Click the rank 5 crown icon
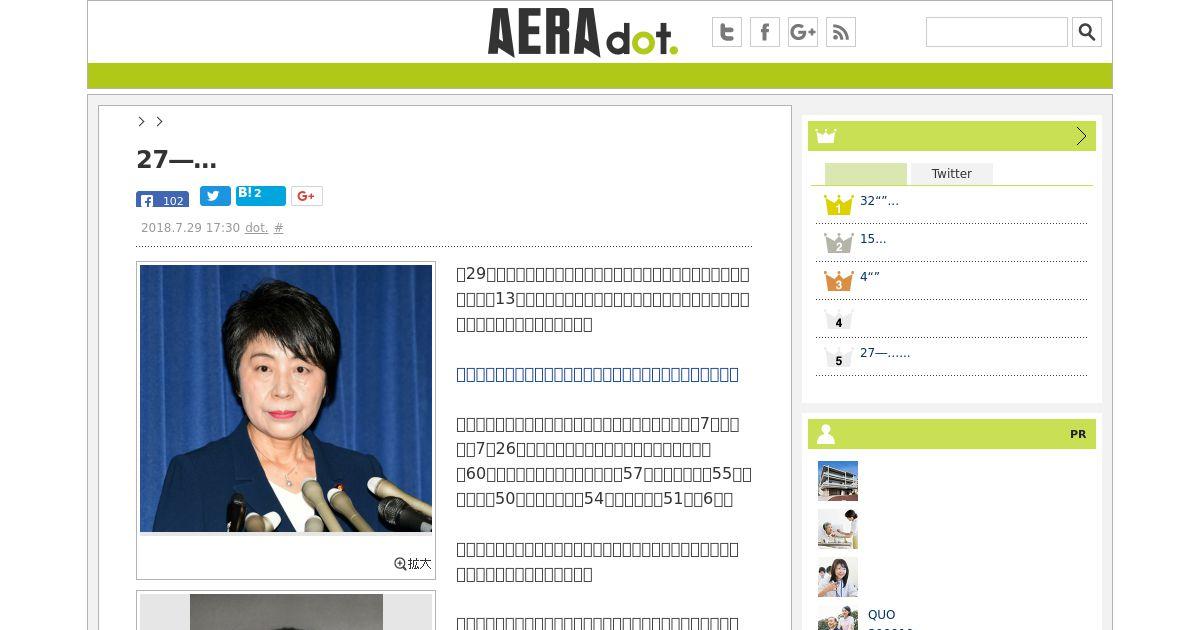This screenshot has width=1200, height=630. pos(838,357)
